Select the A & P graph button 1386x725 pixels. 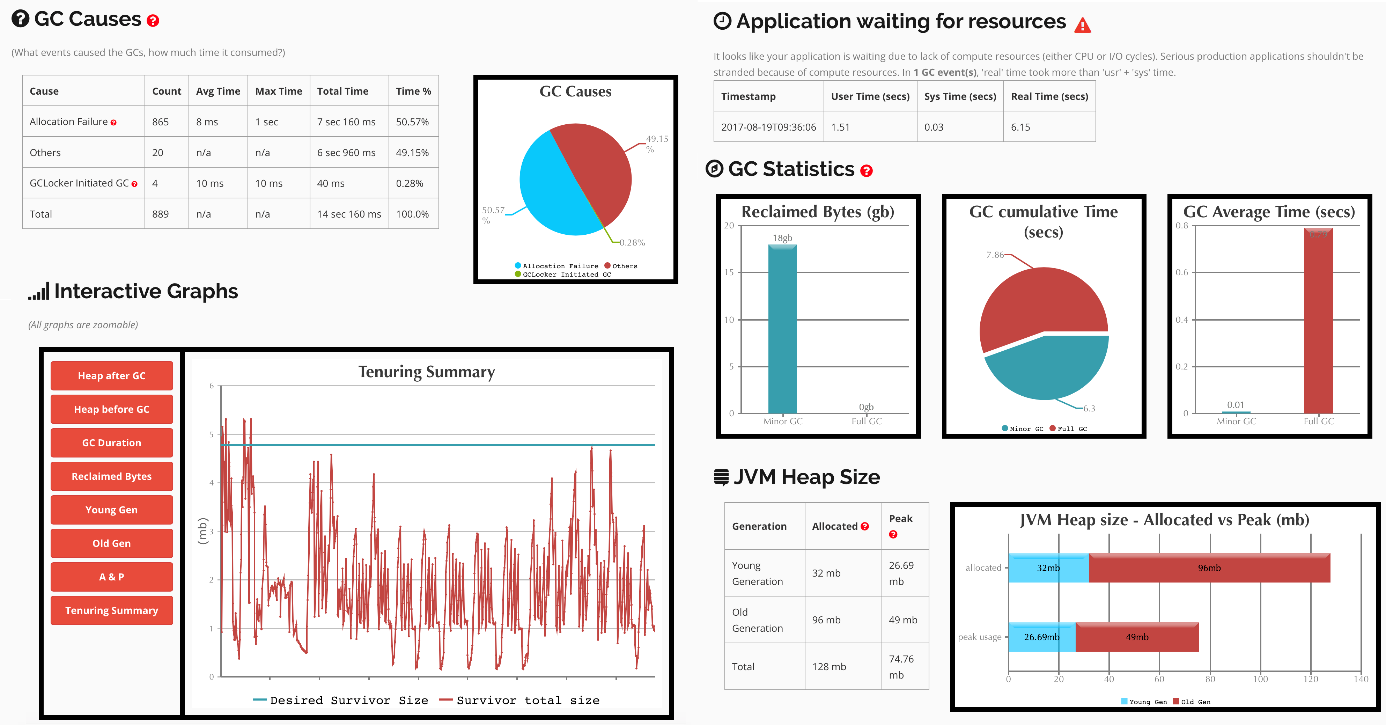[x=112, y=577]
